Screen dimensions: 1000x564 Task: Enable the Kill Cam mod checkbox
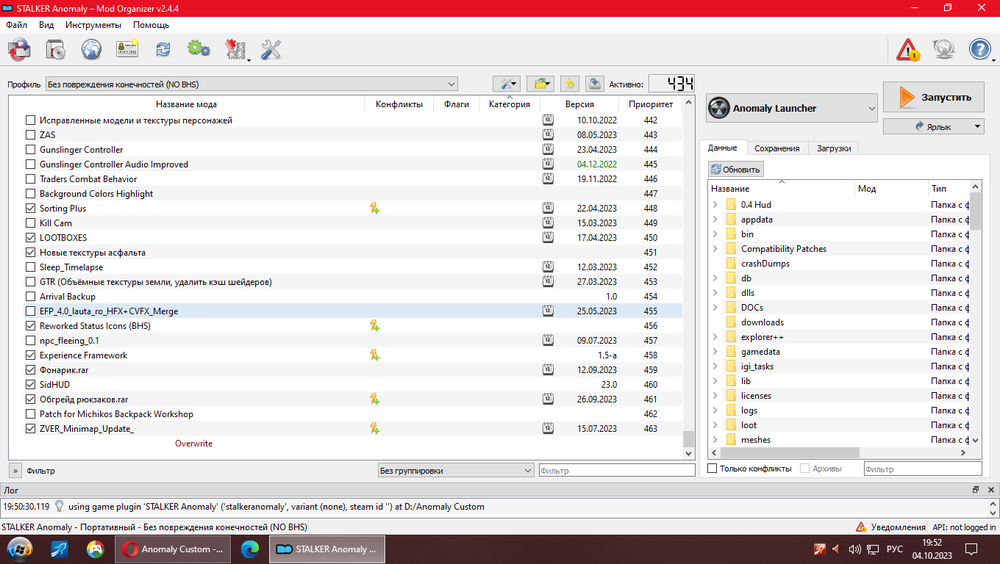click(30, 223)
